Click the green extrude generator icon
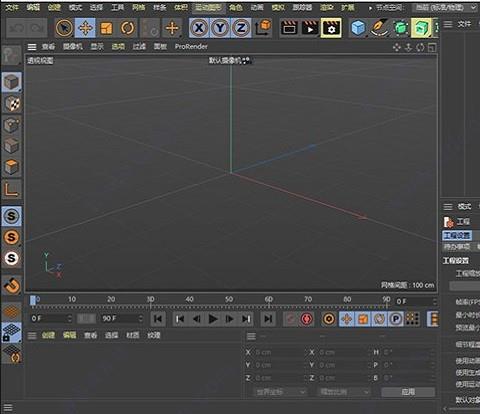The height and width of the screenshot is (414, 480). point(421,28)
